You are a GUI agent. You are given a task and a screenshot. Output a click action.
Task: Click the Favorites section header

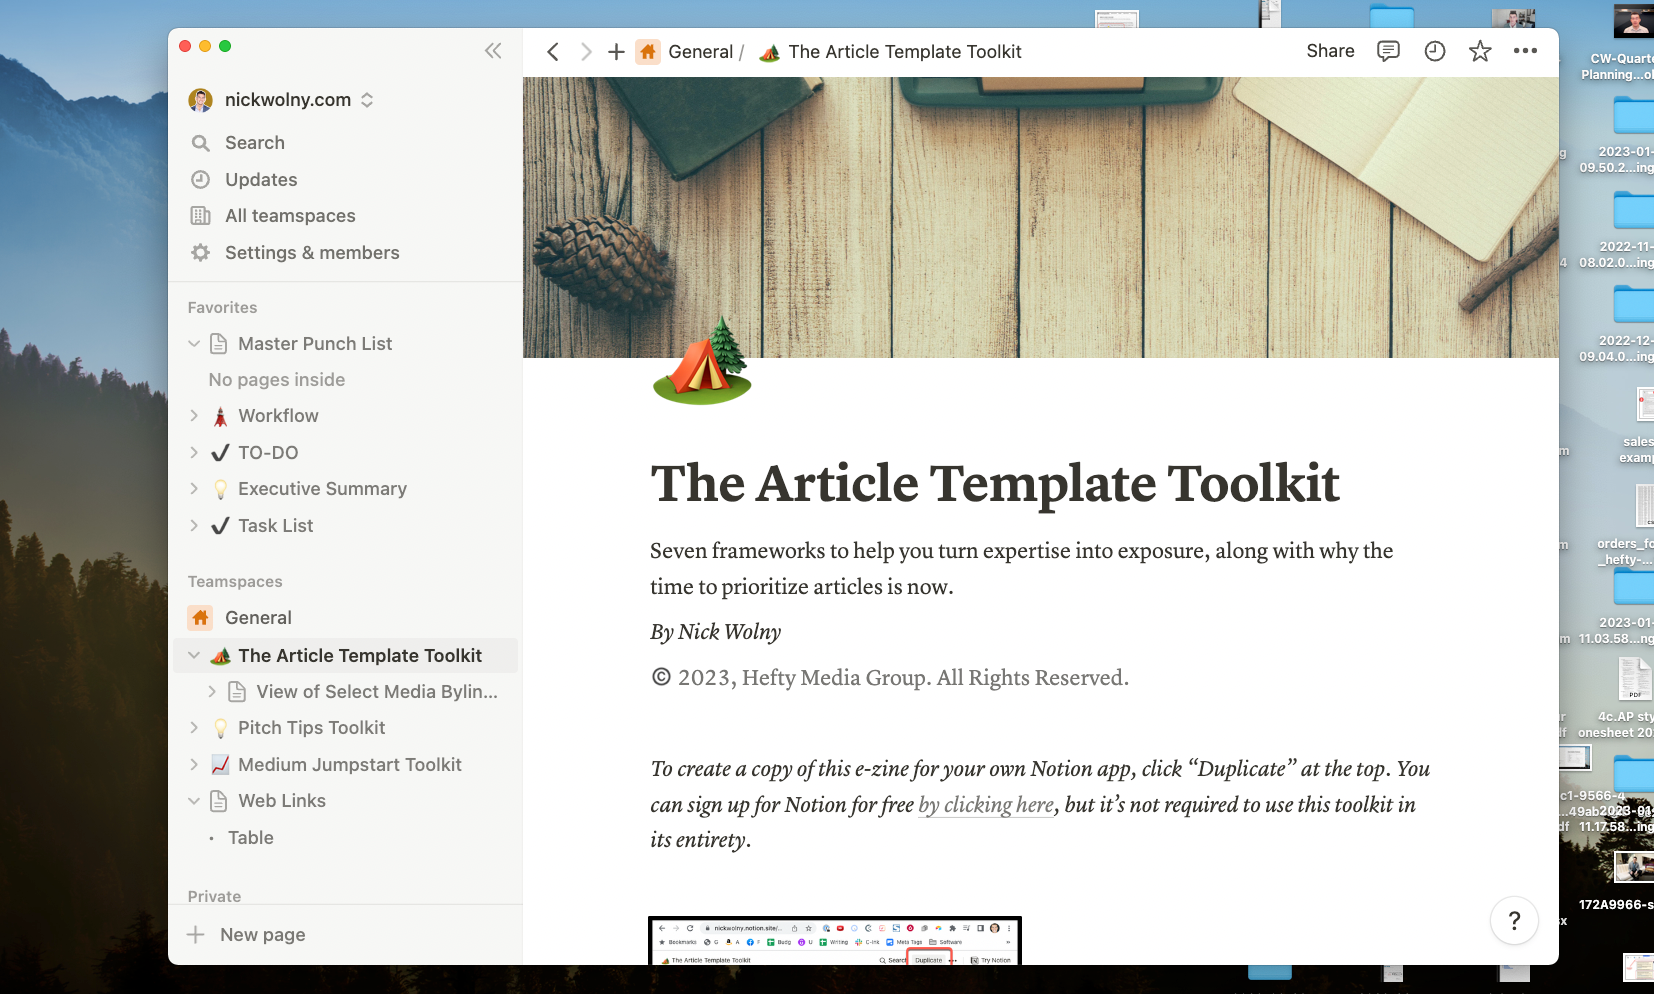pyautogui.click(x=223, y=308)
